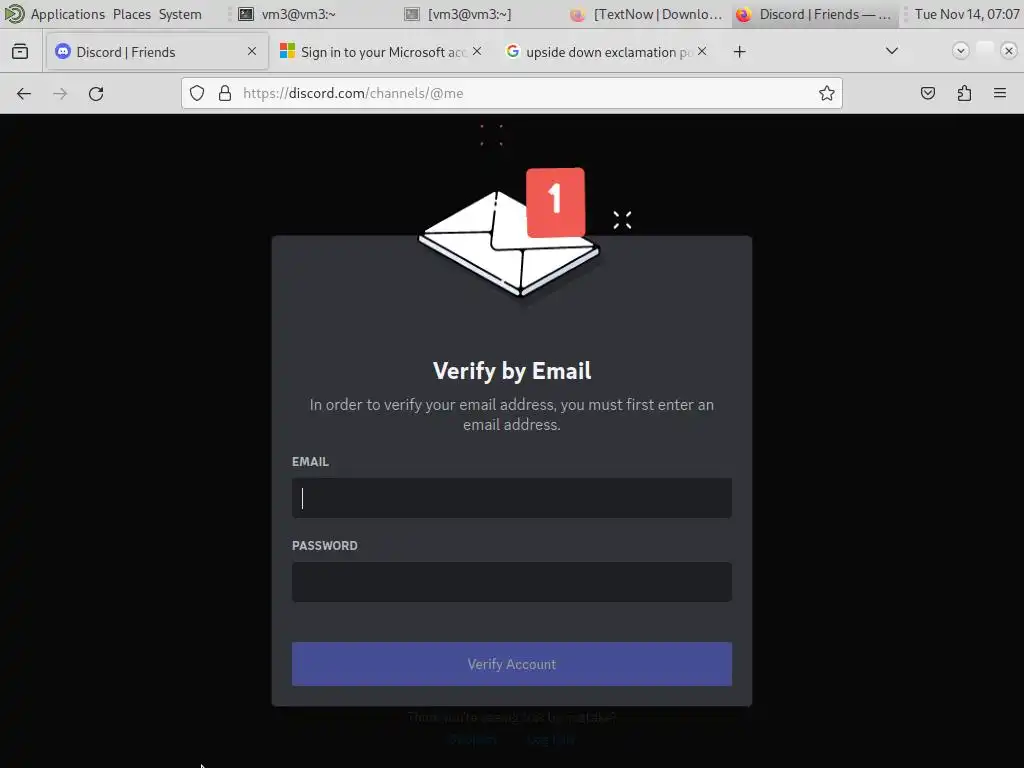Viewport: 1024px width, 768px height.
Task: Click the browser back arrow
Action: 24,93
